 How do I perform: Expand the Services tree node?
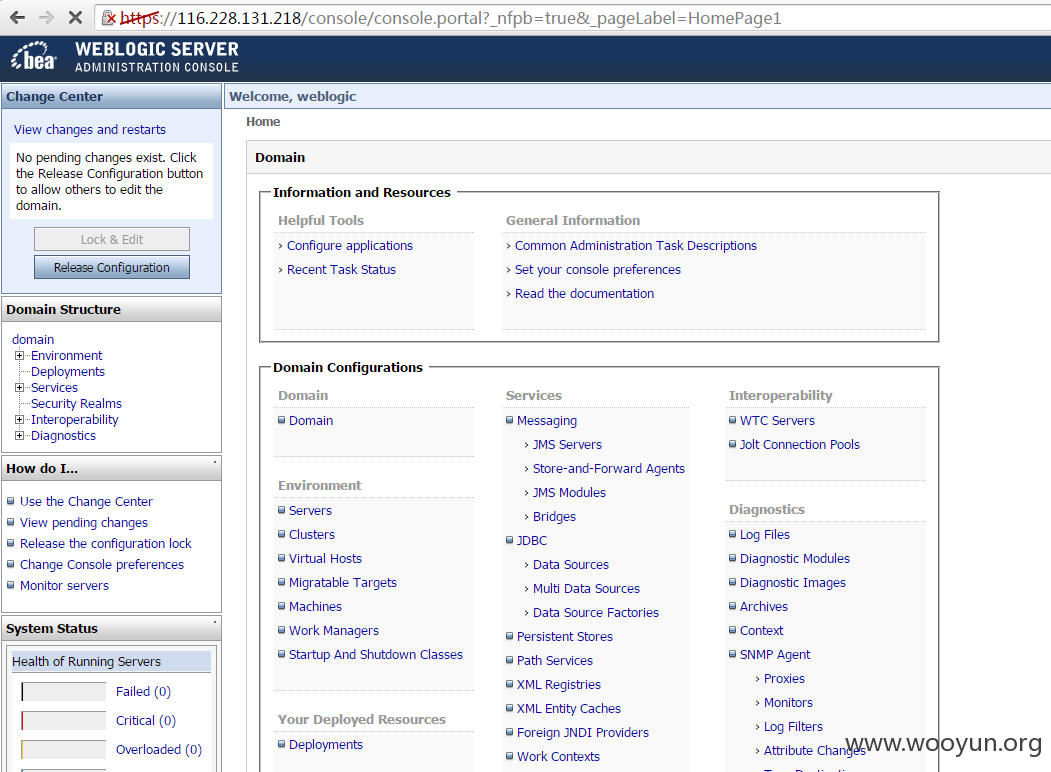(x=19, y=388)
